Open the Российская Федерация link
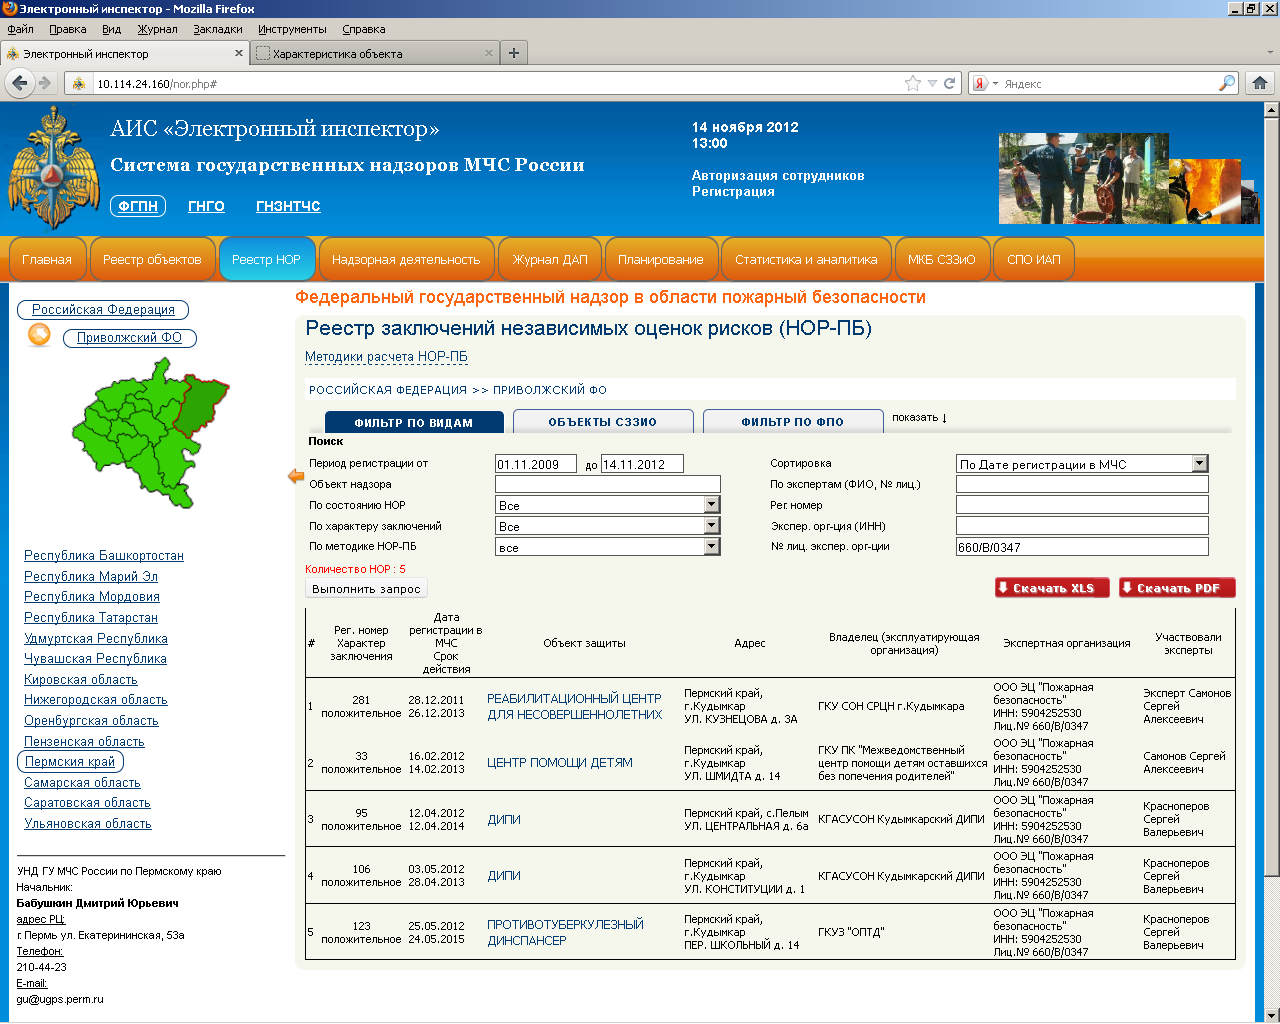1280x1024 pixels. (103, 310)
